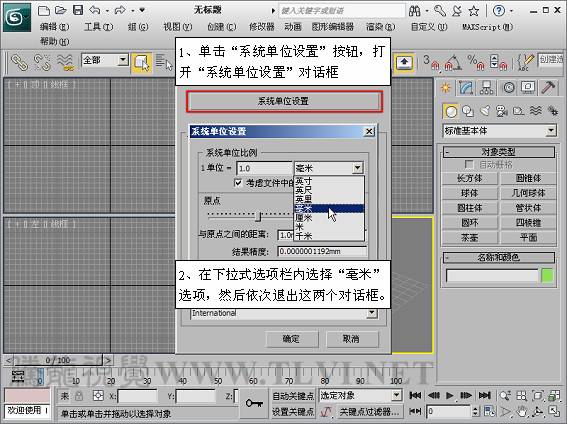Collapse the 对象类型 rollout

[x=499, y=152]
